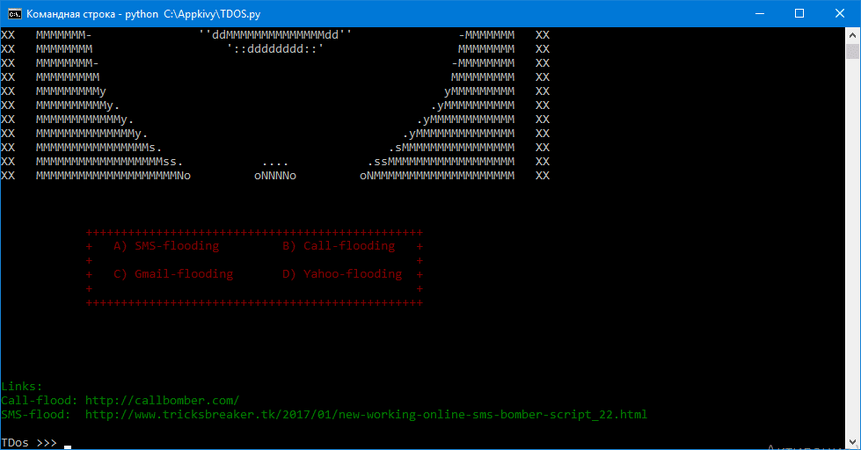Image resolution: width=861 pixels, height=450 pixels.
Task: Click the 'Call-flood:' label
Action: click(40, 400)
